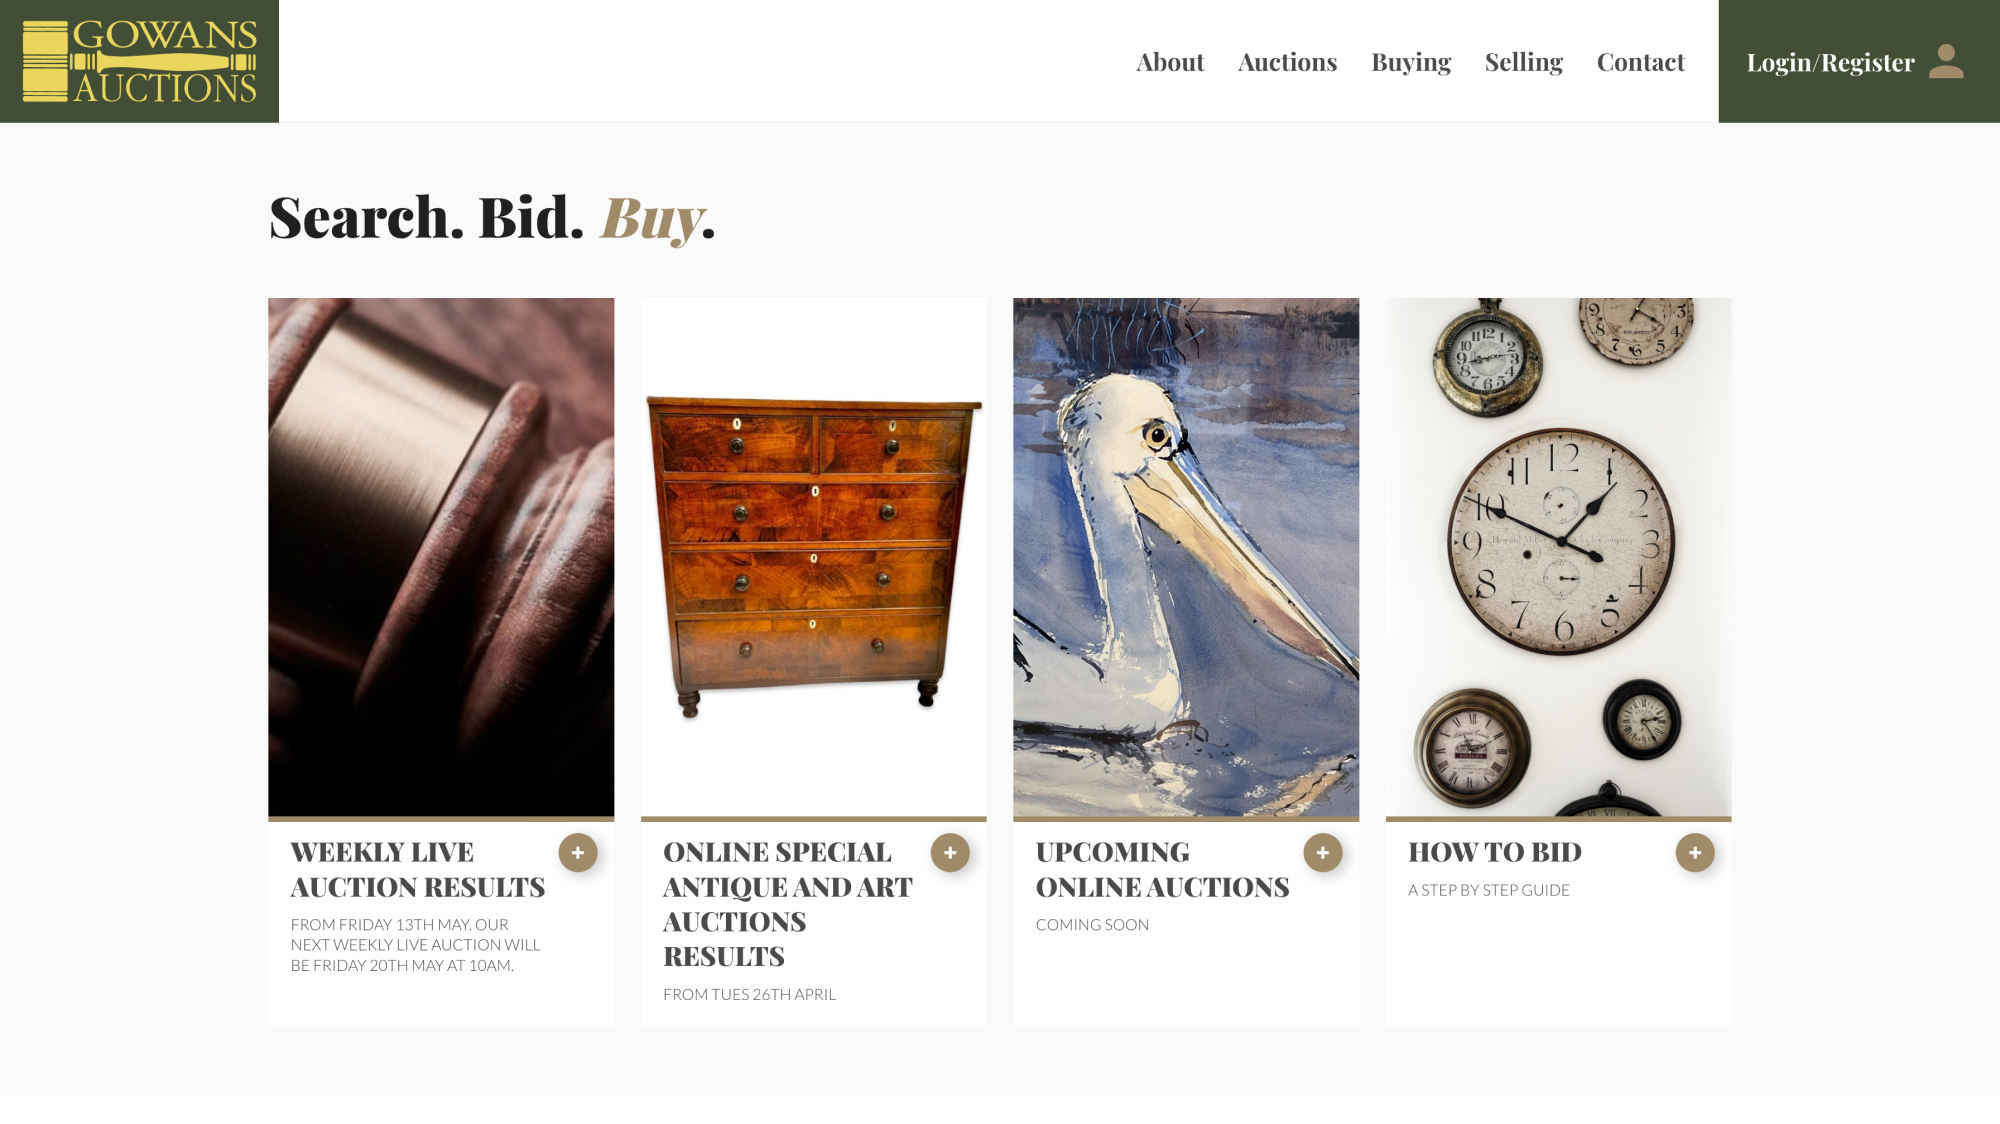The width and height of the screenshot is (2000, 1124).
Task: Open the Auctions menu item
Action: [1287, 62]
